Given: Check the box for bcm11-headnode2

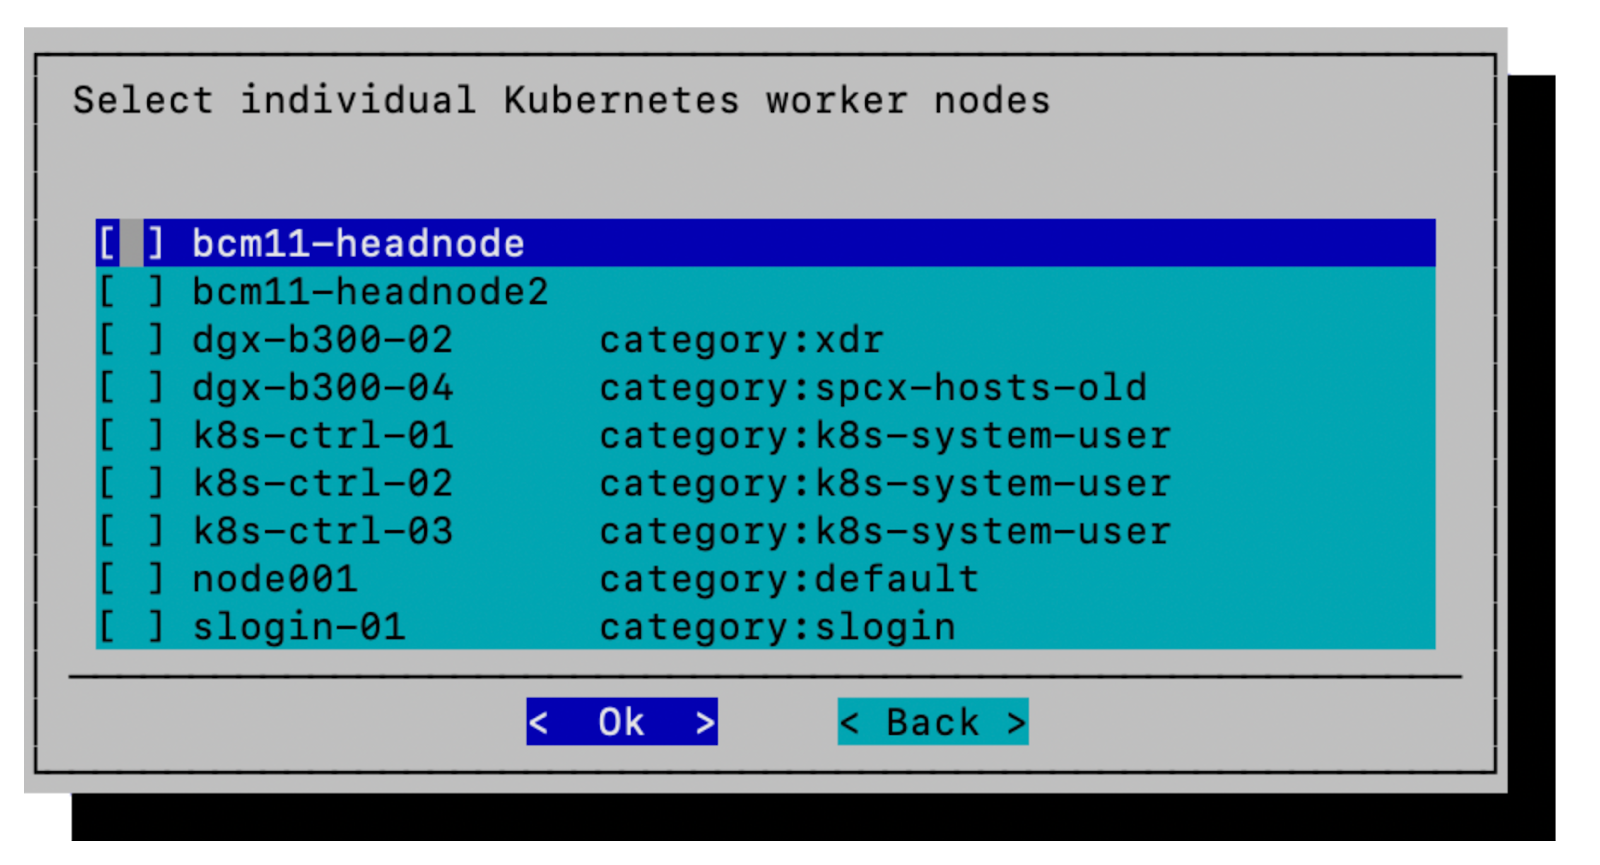Looking at the screenshot, I should [131, 292].
